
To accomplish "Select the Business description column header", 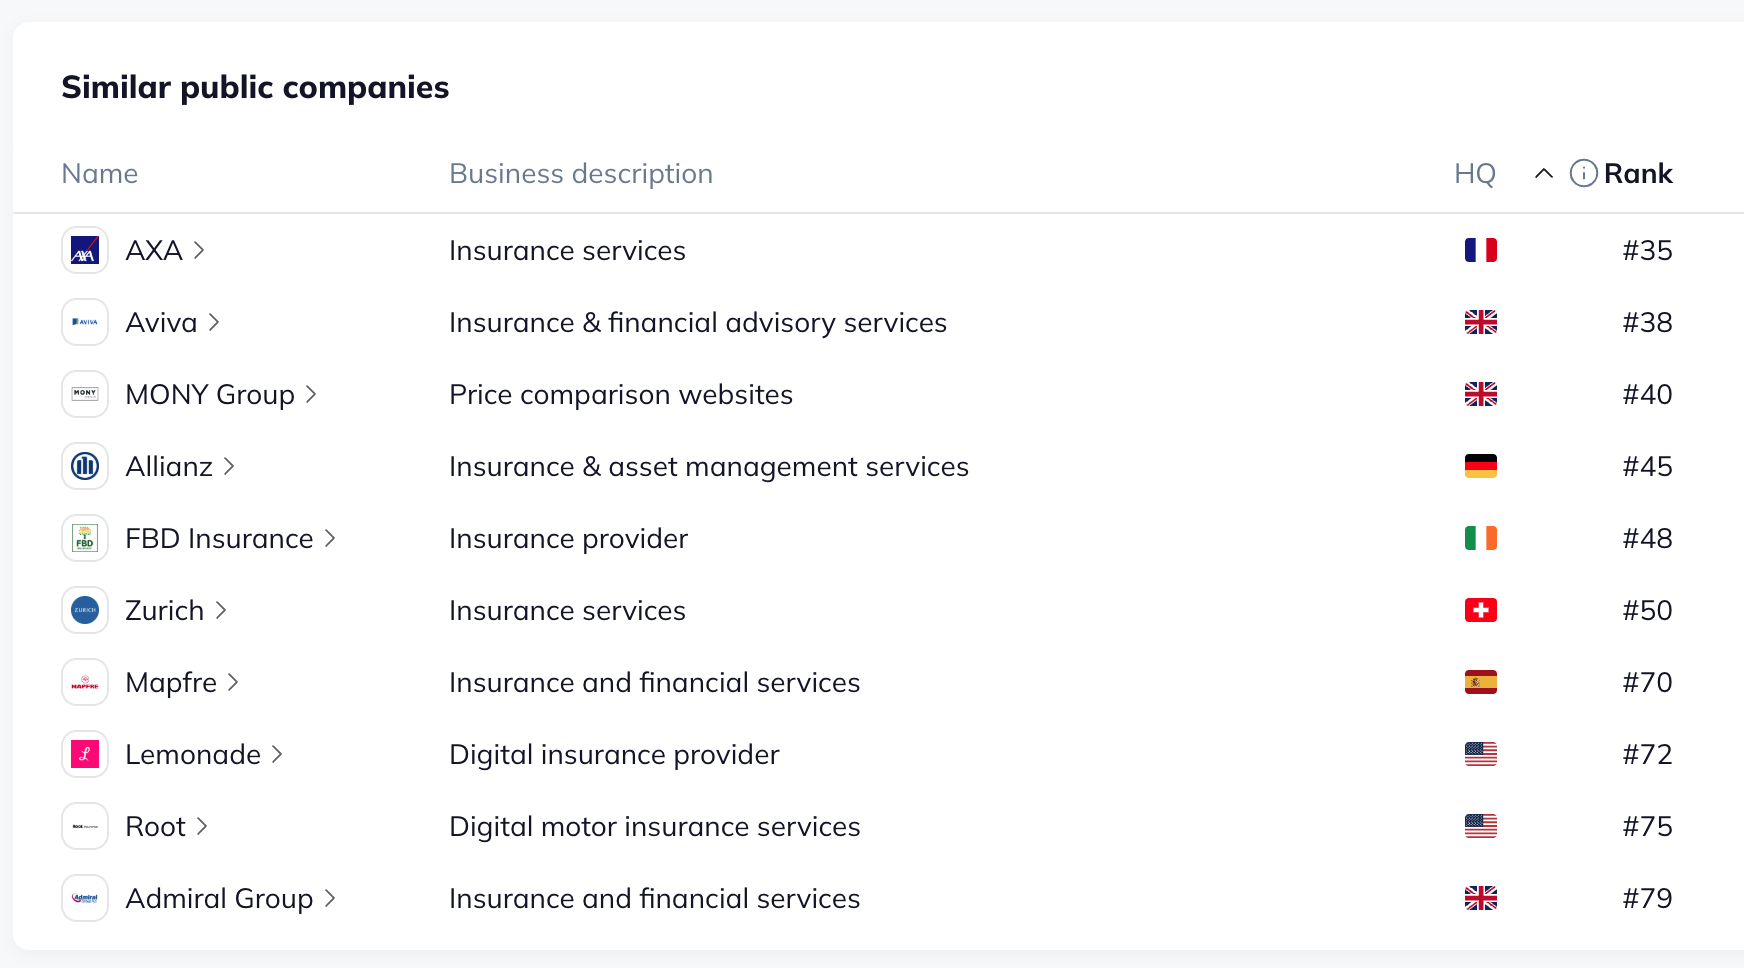I will pyautogui.click(x=581, y=173).
